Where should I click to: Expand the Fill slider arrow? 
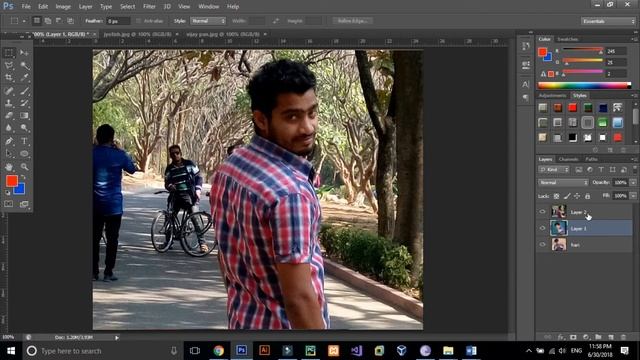coord(633,196)
